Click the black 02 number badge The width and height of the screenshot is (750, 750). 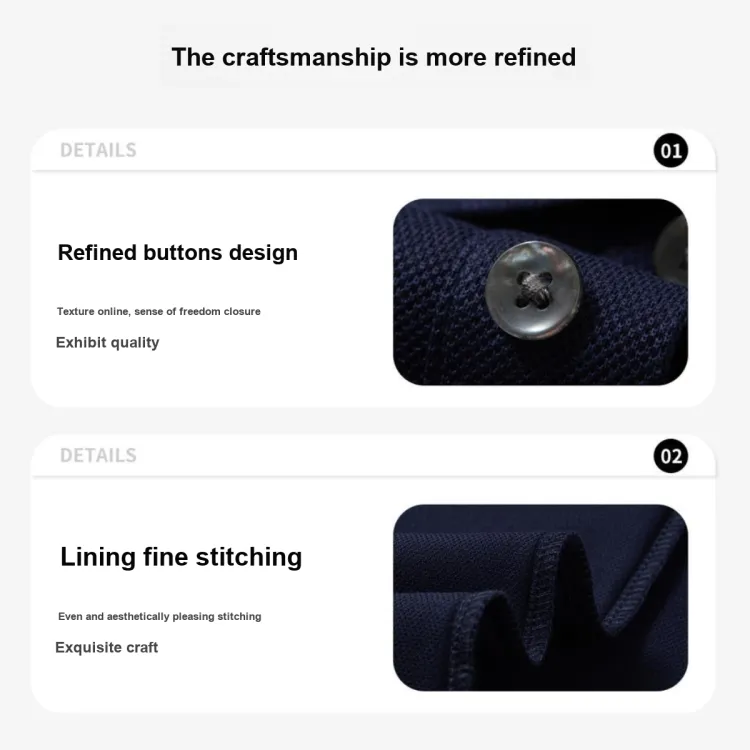tap(671, 456)
